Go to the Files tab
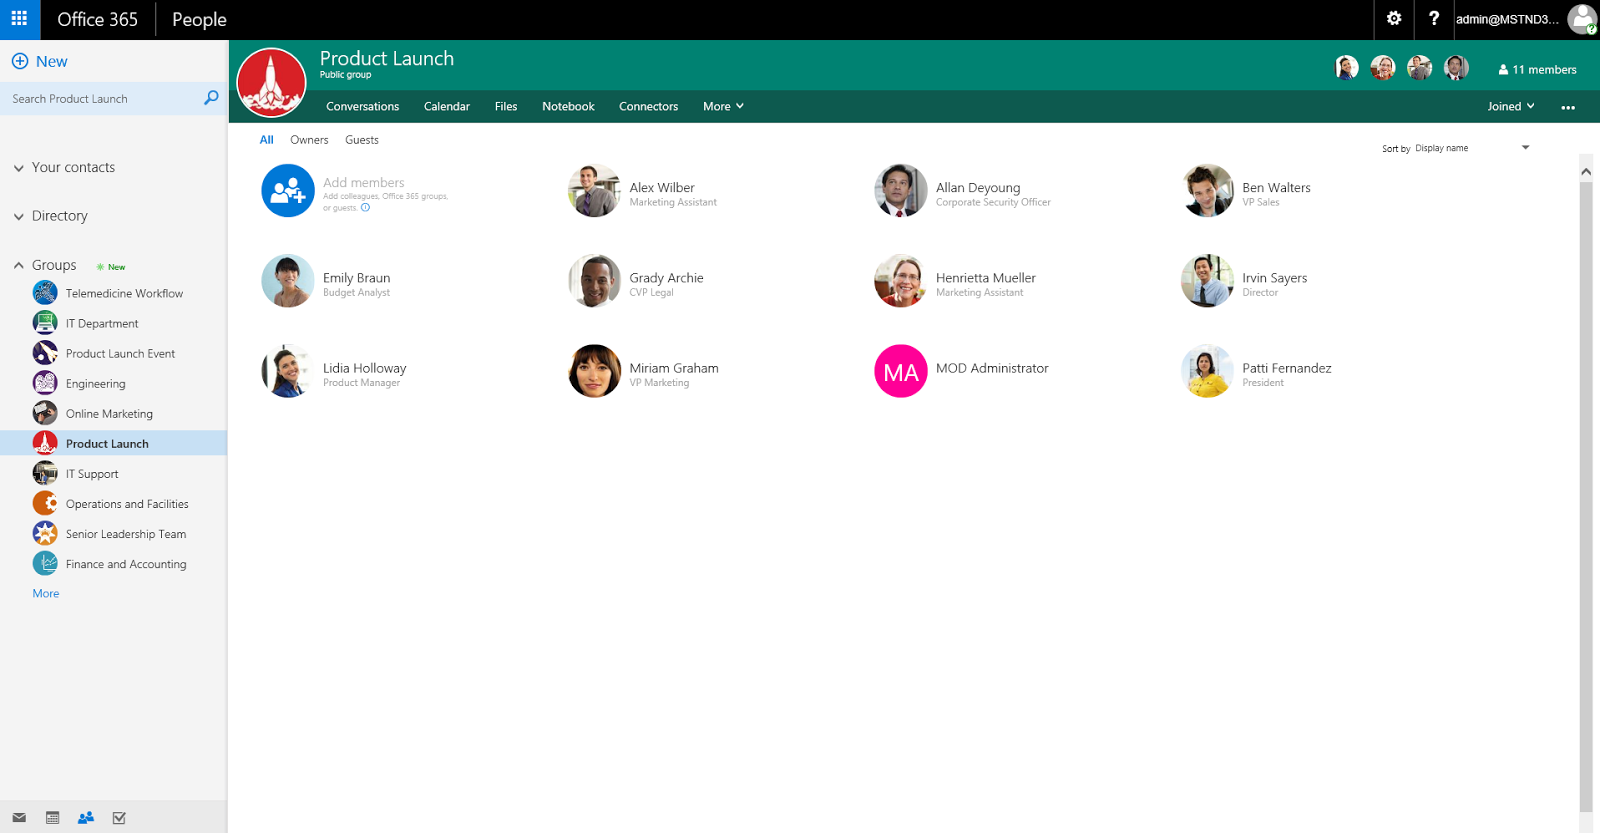 click(x=506, y=106)
